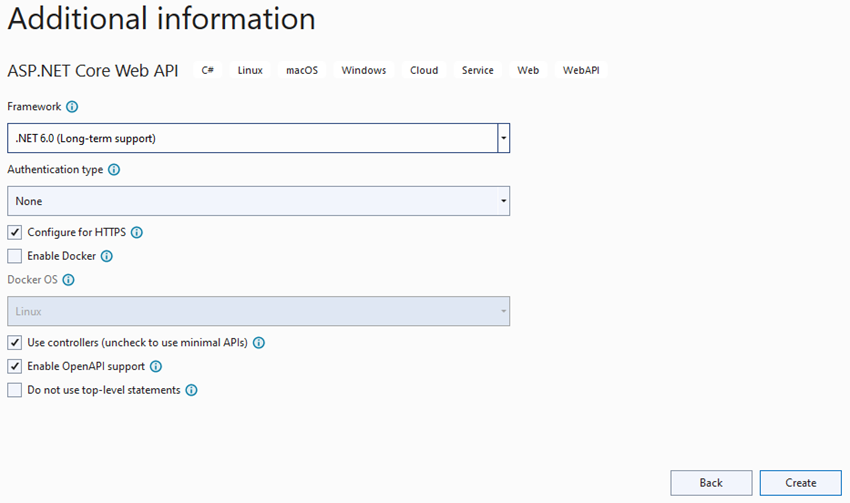Uncheck Use controllers checkbox
Screen dimensions: 850x503
15,343
